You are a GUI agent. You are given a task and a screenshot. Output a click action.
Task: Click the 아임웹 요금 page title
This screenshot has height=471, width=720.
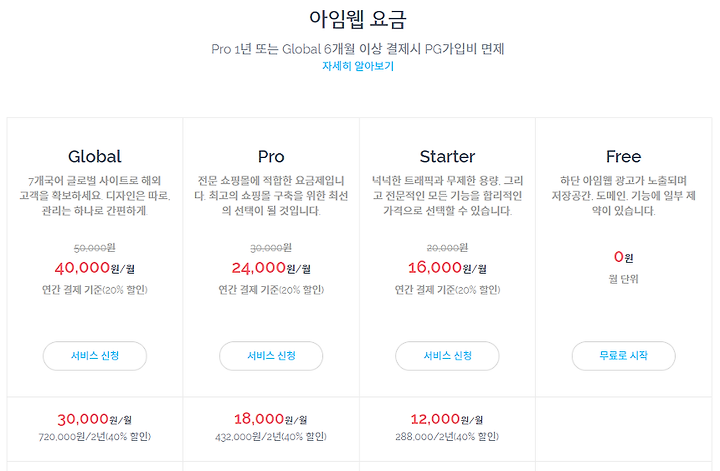click(x=358, y=20)
